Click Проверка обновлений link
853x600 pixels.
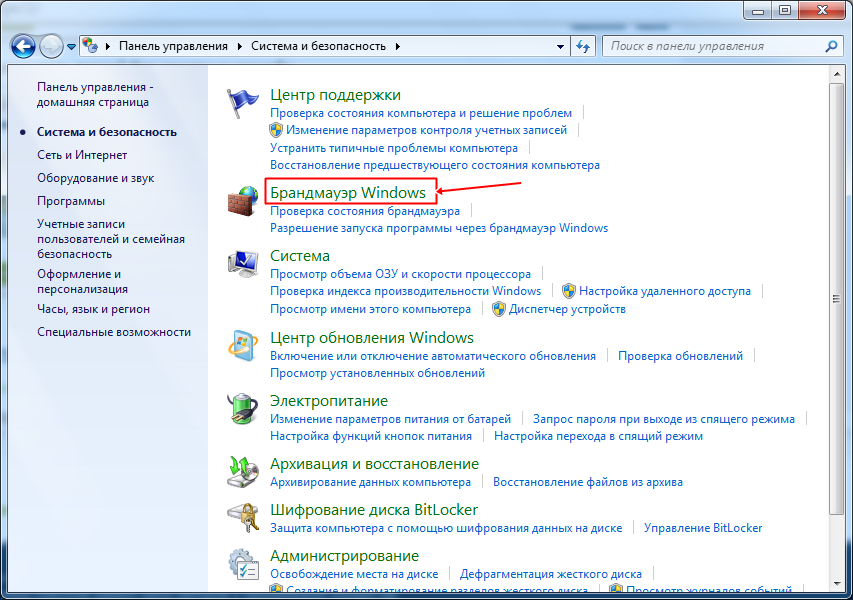click(x=681, y=356)
